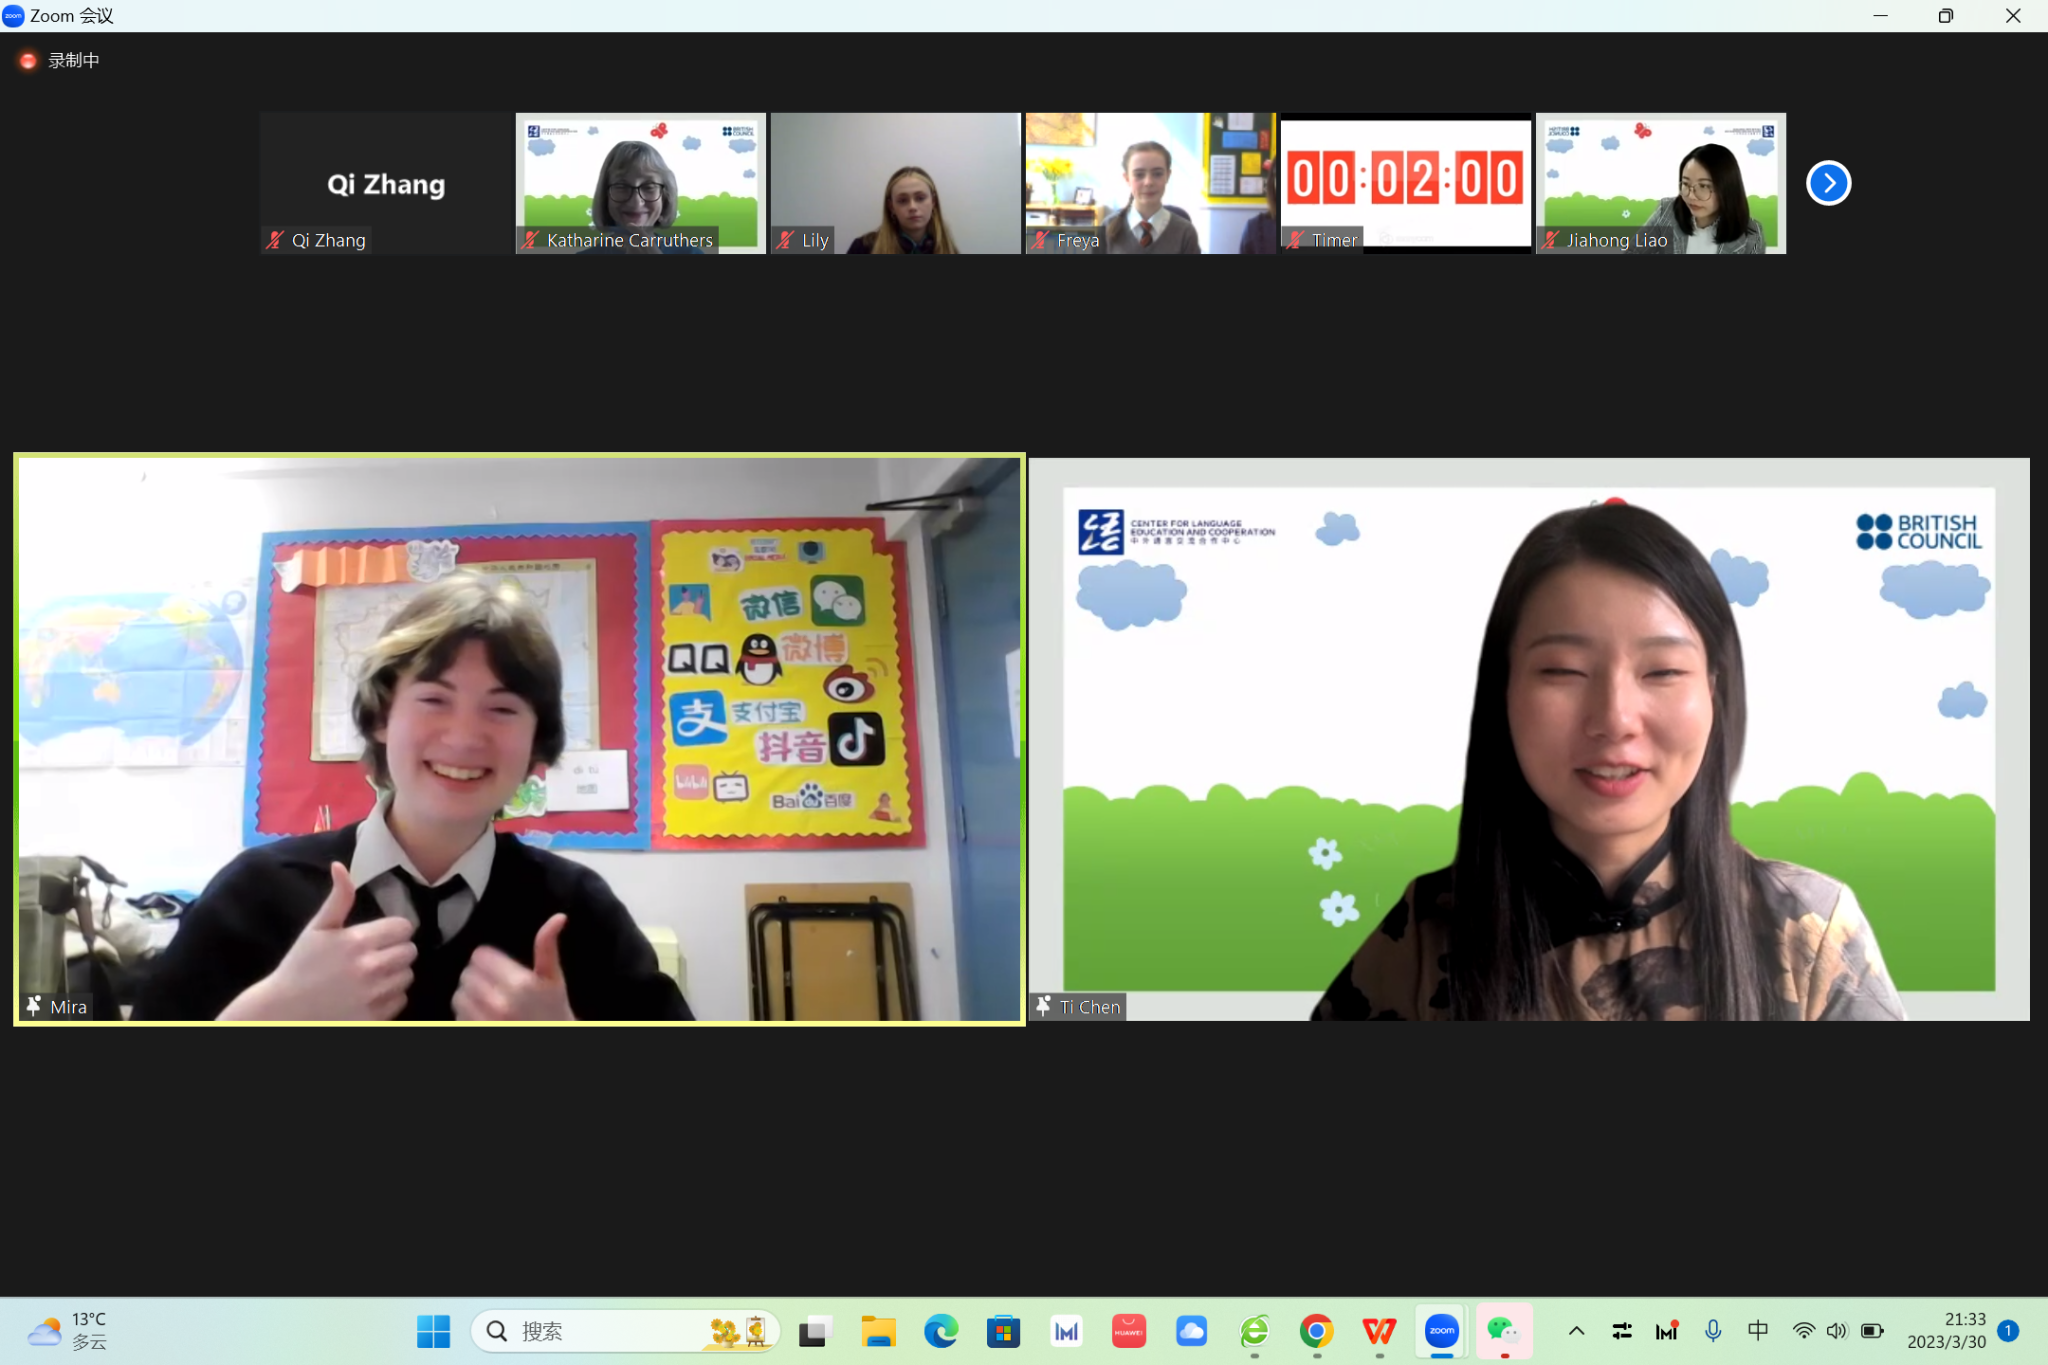Screen dimensions: 2048x1365
Task: Open WeChat from the taskbar
Action: [x=1503, y=1331]
